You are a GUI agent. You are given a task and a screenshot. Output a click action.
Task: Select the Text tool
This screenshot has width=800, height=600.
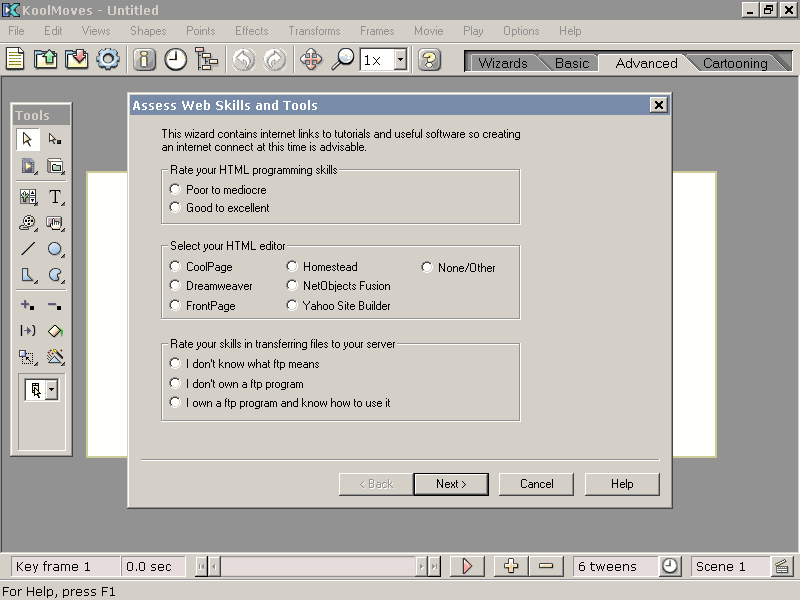[x=55, y=196]
